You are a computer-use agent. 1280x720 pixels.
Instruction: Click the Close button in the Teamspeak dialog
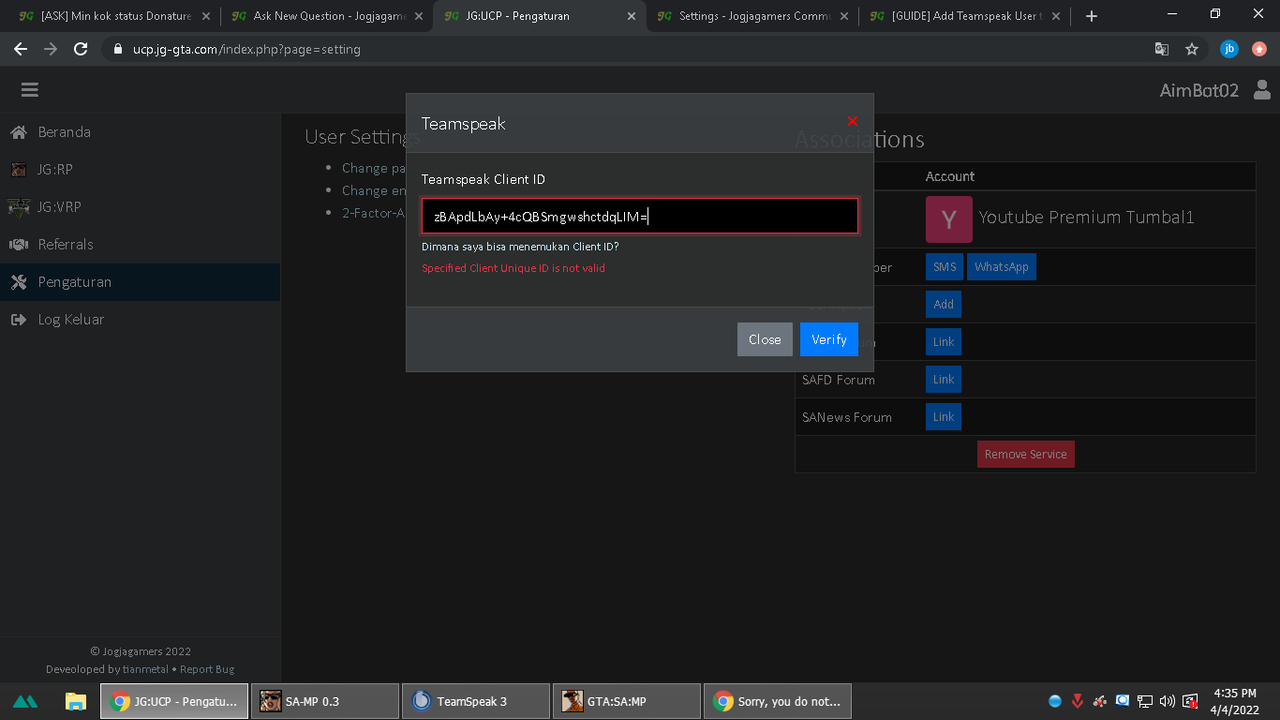coord(765,340)
